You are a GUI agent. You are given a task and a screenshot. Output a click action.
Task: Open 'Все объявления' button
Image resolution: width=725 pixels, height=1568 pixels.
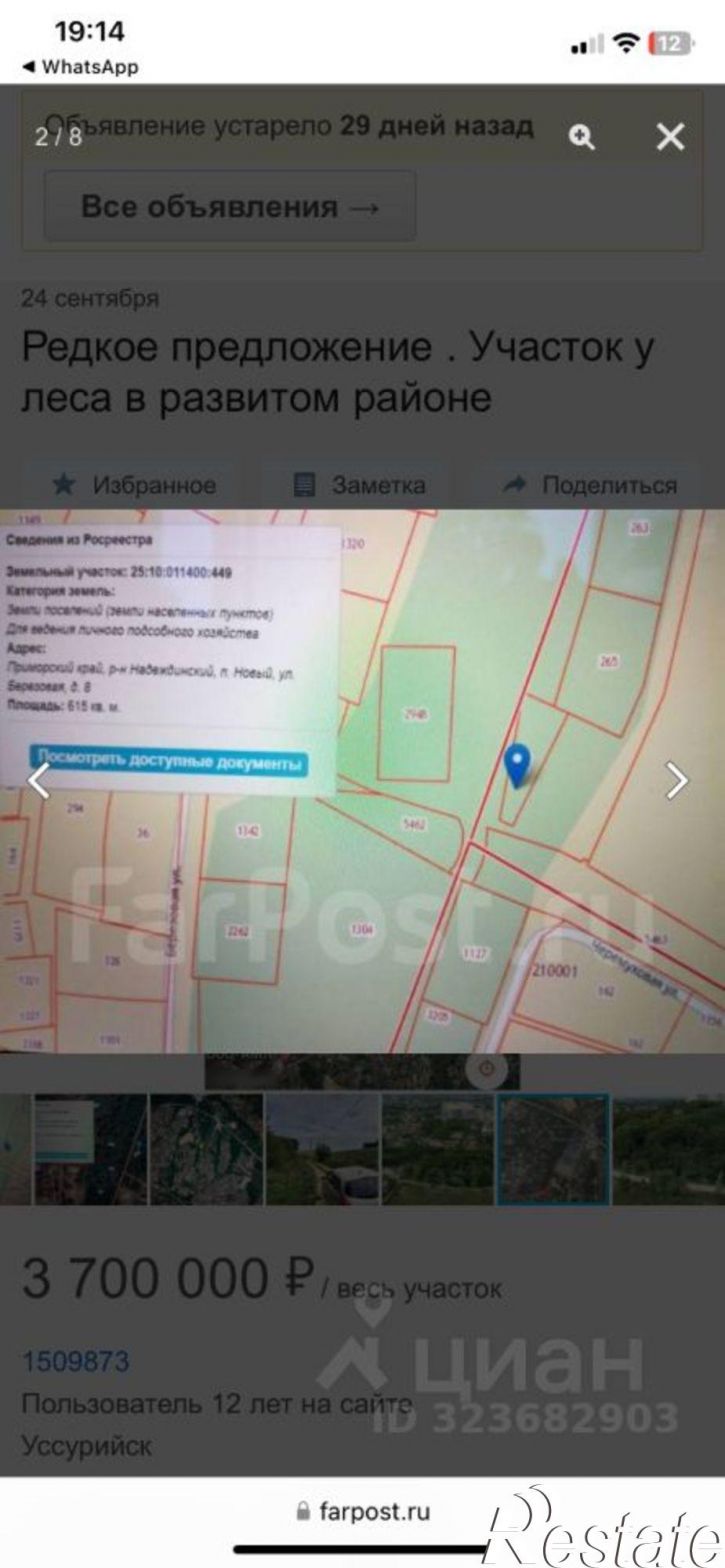[x=230, y=207]
